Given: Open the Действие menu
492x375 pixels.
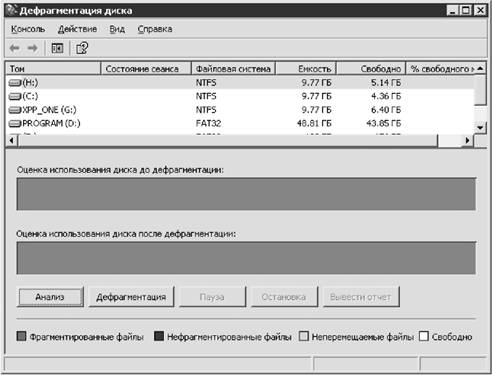Looking at the screenshot, I should point(77,29).
